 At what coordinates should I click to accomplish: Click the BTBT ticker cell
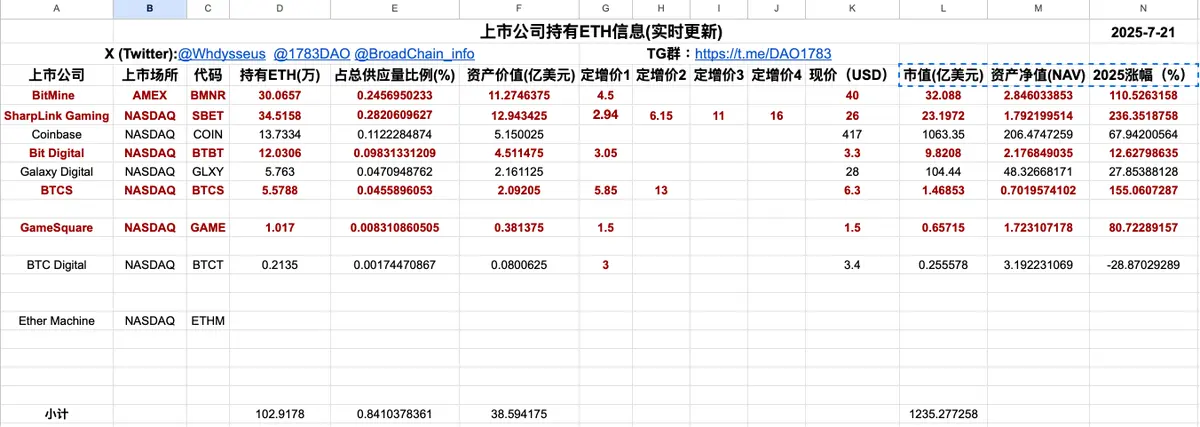[208, 153]
